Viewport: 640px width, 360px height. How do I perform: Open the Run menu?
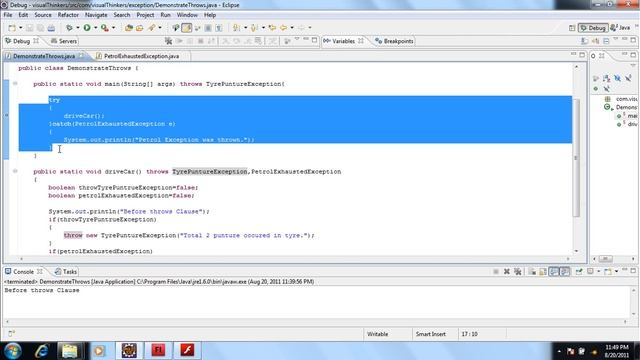165,15
